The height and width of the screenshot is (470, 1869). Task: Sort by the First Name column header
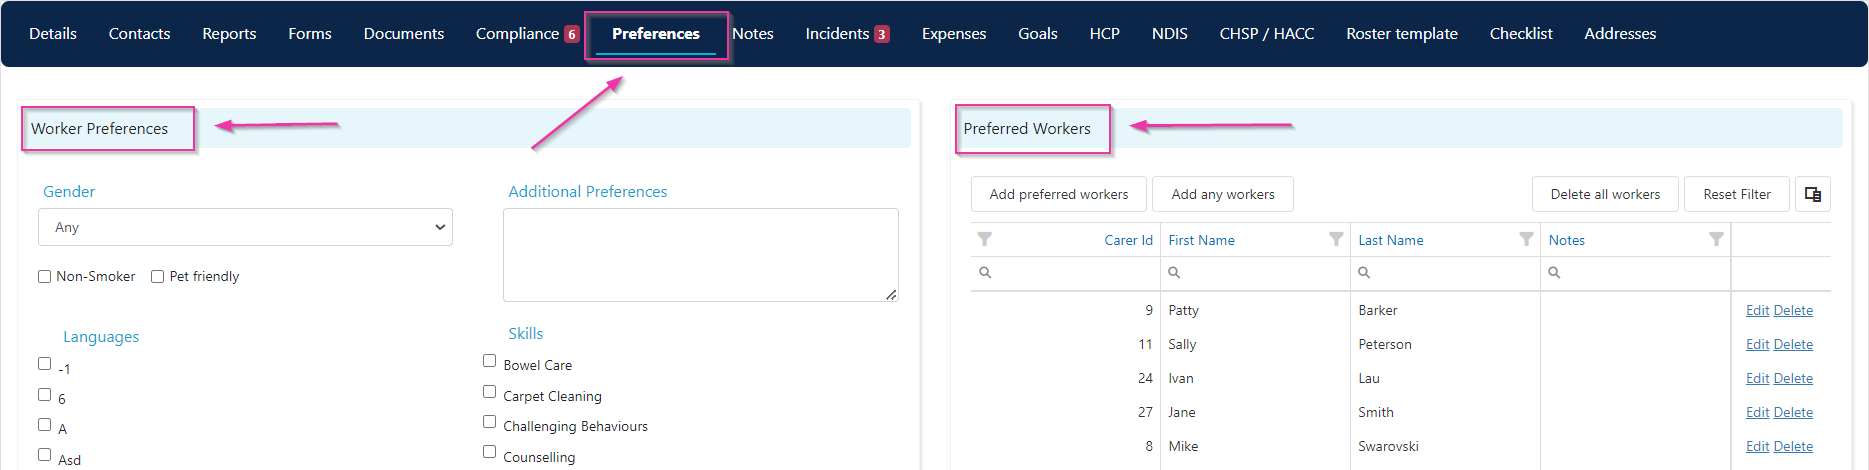[x=1201, y=240]
